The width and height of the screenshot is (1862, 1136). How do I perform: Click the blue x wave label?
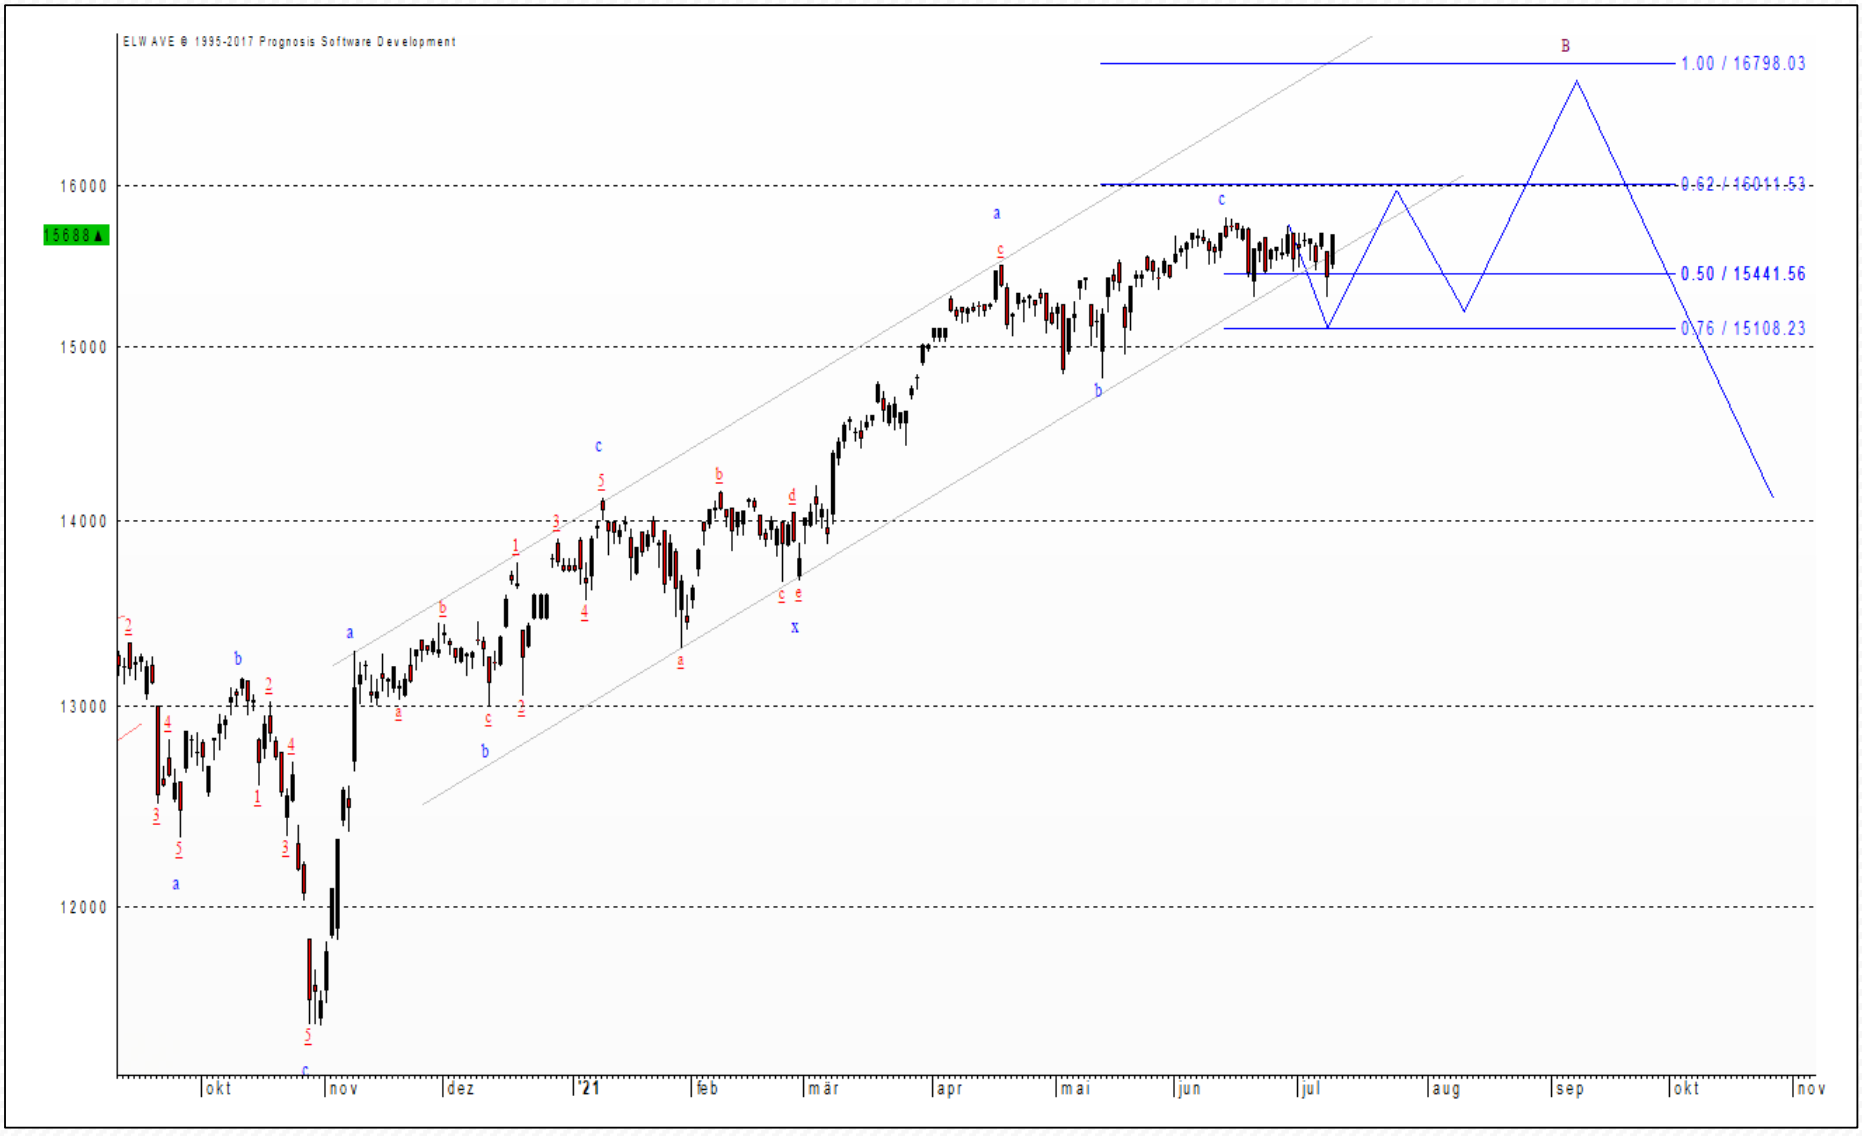pyautogui.click(x=795, y=628)
